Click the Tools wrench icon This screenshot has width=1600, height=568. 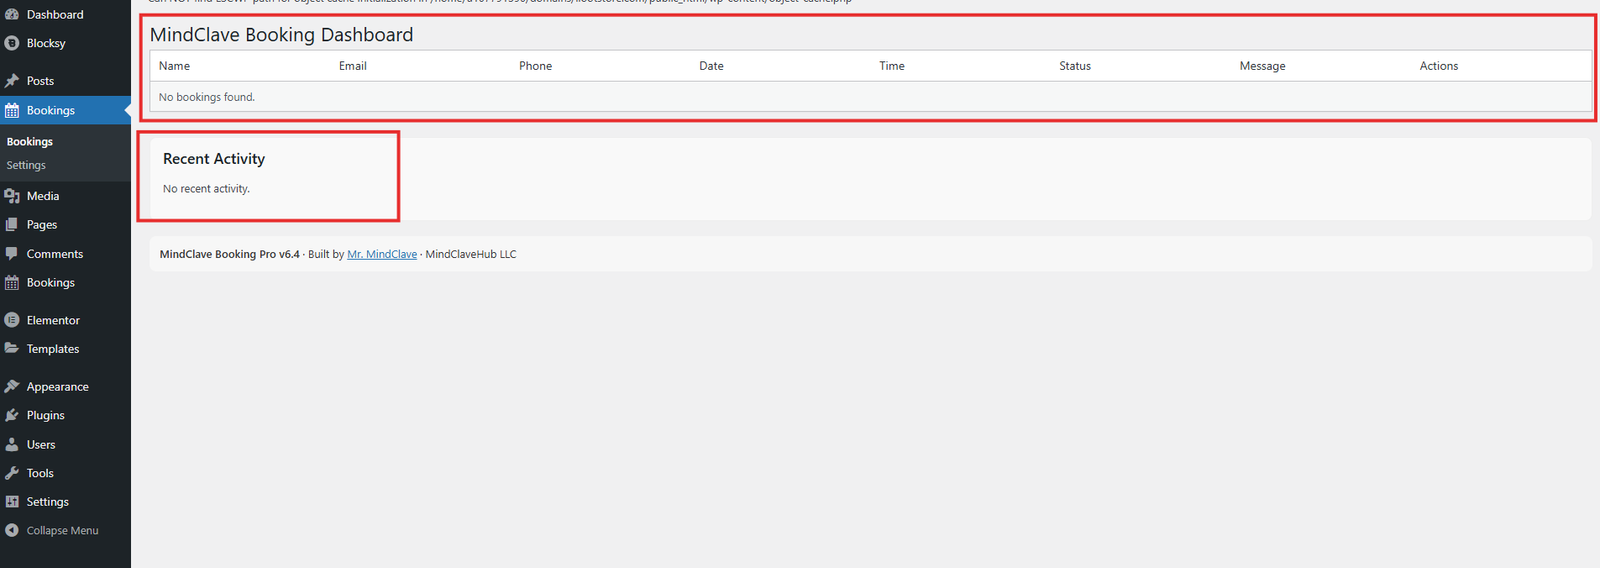pos(12,473)
